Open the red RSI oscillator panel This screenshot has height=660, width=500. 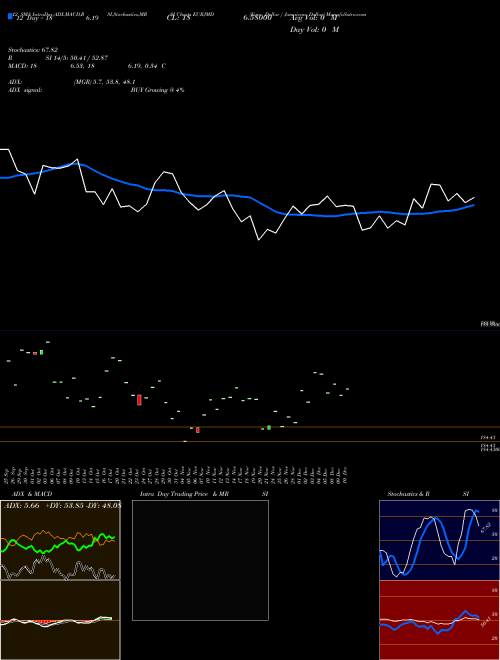[439, 620]
